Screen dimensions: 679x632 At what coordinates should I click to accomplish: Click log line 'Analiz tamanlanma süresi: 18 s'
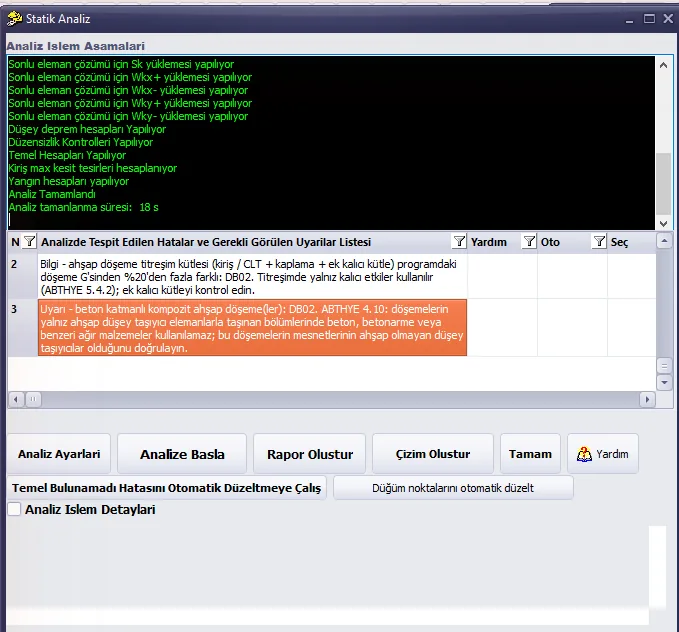coord(84,207)
